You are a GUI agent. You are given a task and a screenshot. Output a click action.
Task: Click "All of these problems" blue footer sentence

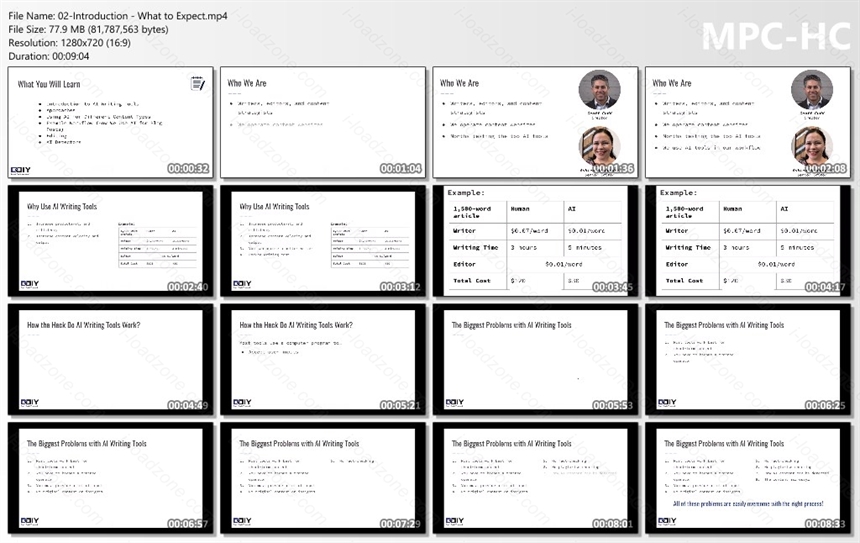coord(748,504)
